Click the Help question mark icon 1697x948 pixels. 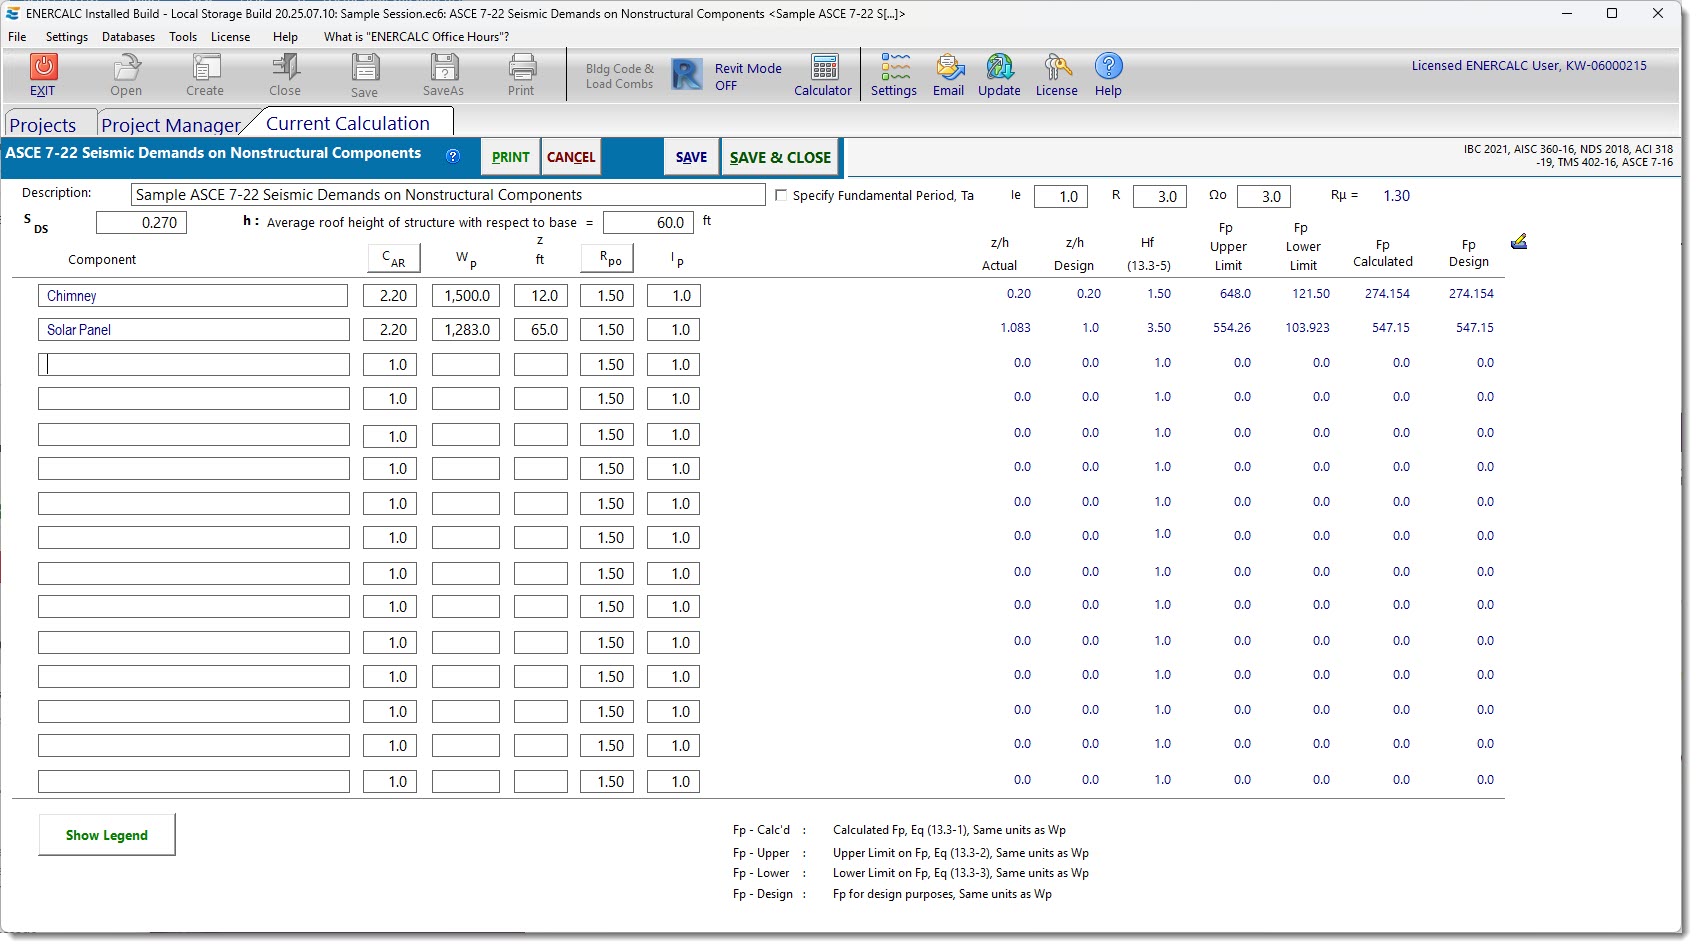click(1108, 67)
